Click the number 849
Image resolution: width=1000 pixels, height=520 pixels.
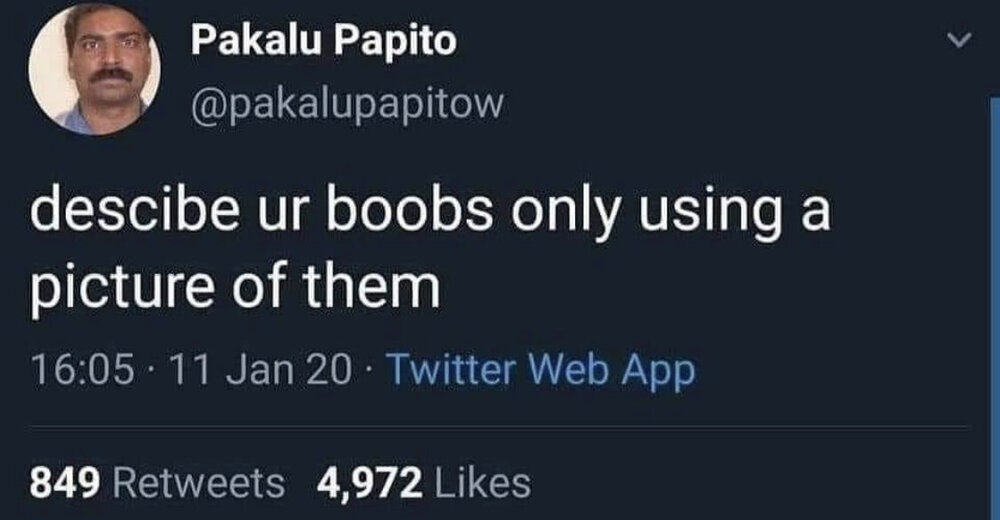[65, 483]
